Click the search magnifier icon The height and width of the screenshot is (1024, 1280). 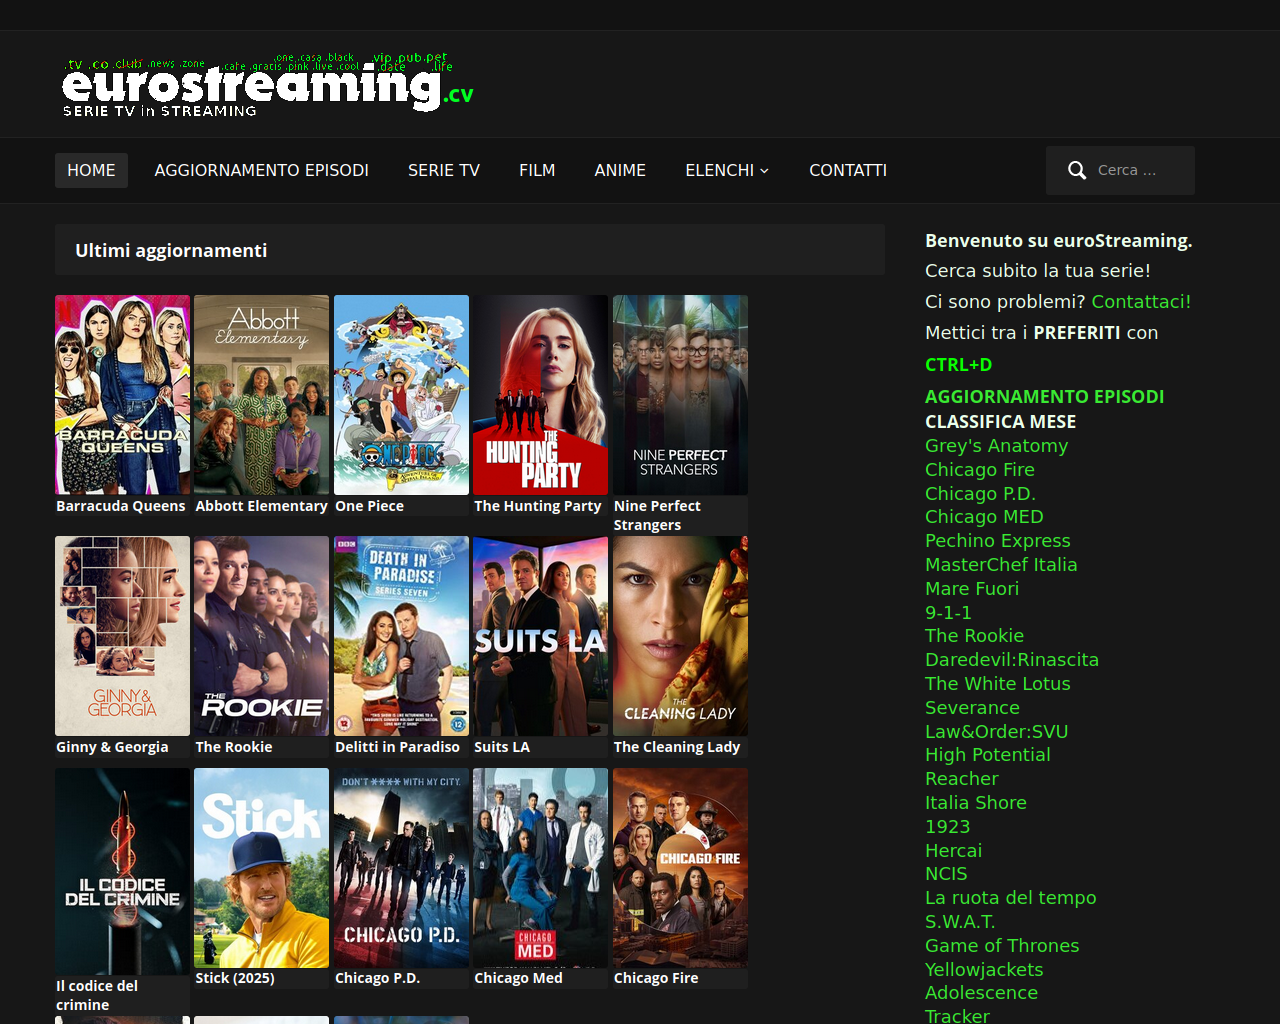(1076, 171)
